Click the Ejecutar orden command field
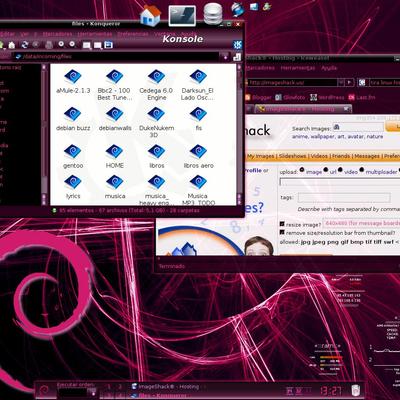 [x=77, y=392]
